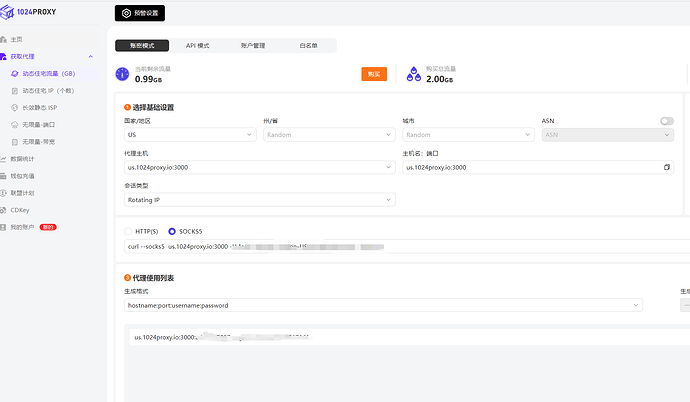Click the chart icon for data statistics
The height and width of the screenshot is (402, 690).
click(x=4, y=159)
